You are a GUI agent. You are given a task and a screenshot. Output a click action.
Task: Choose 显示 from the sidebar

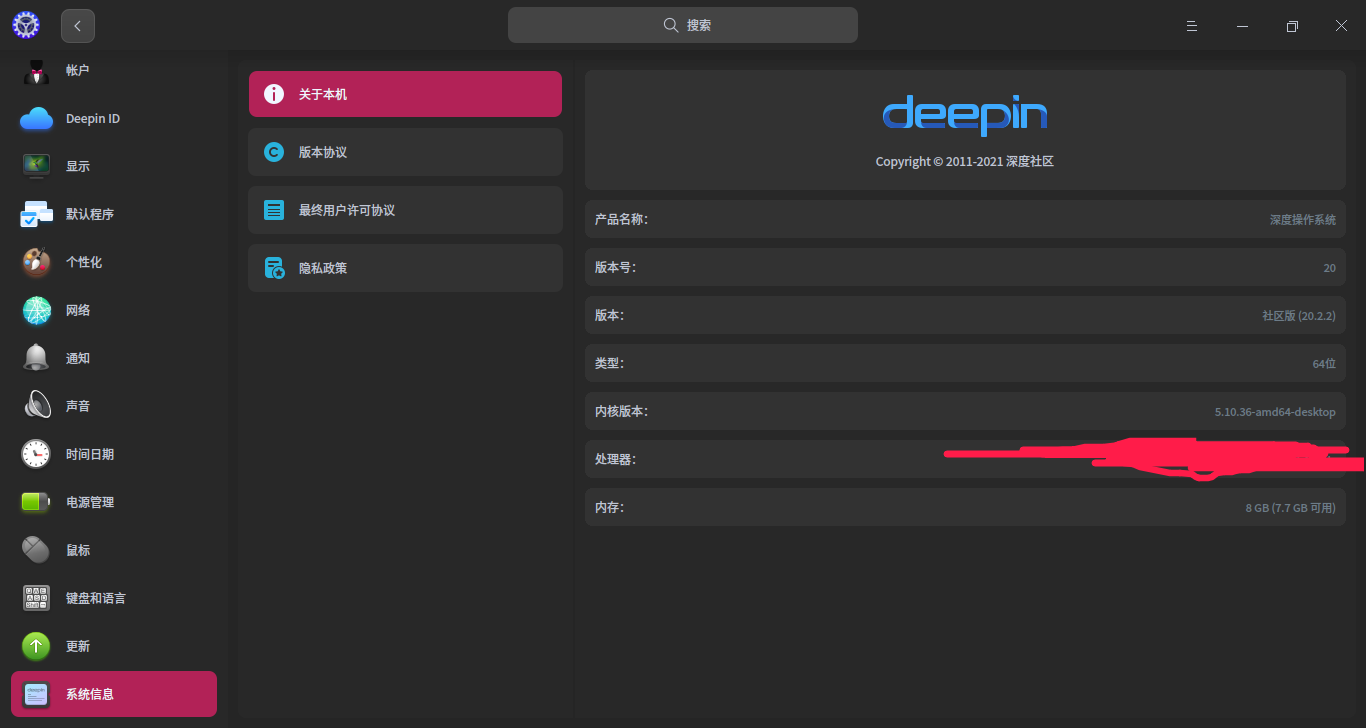pyautogui.click(x=114, y=166)
